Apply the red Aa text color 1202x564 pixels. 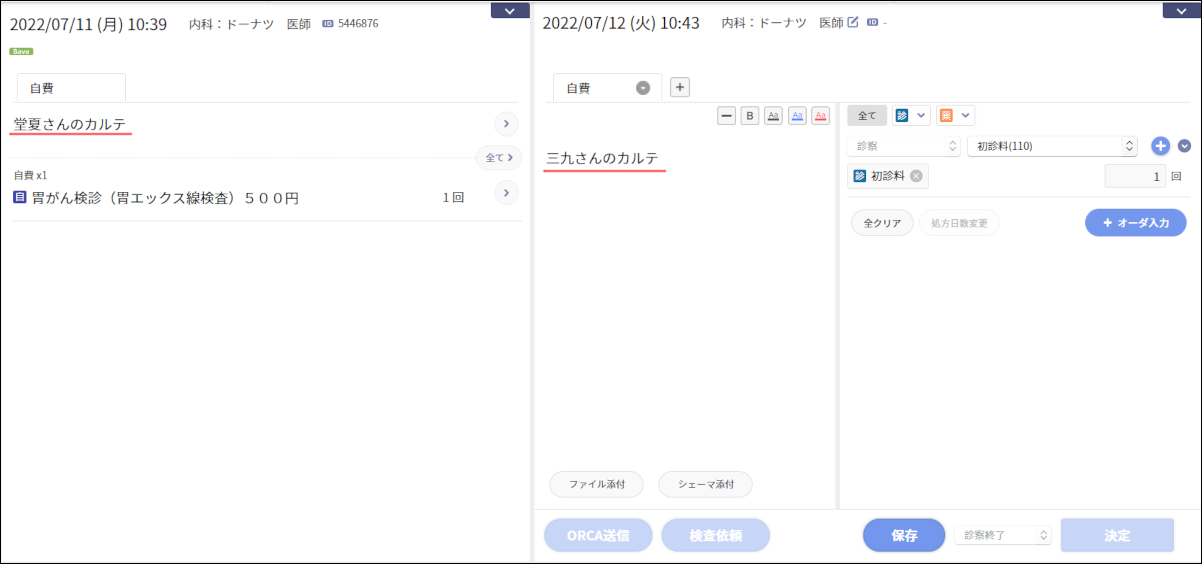click(820, 116)
